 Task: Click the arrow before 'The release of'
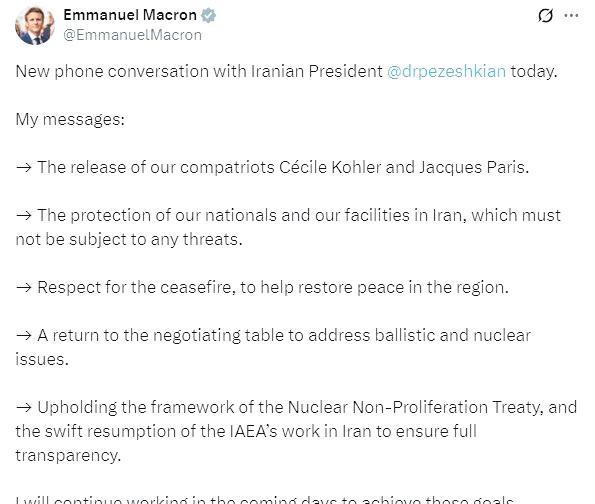(24, 168)
